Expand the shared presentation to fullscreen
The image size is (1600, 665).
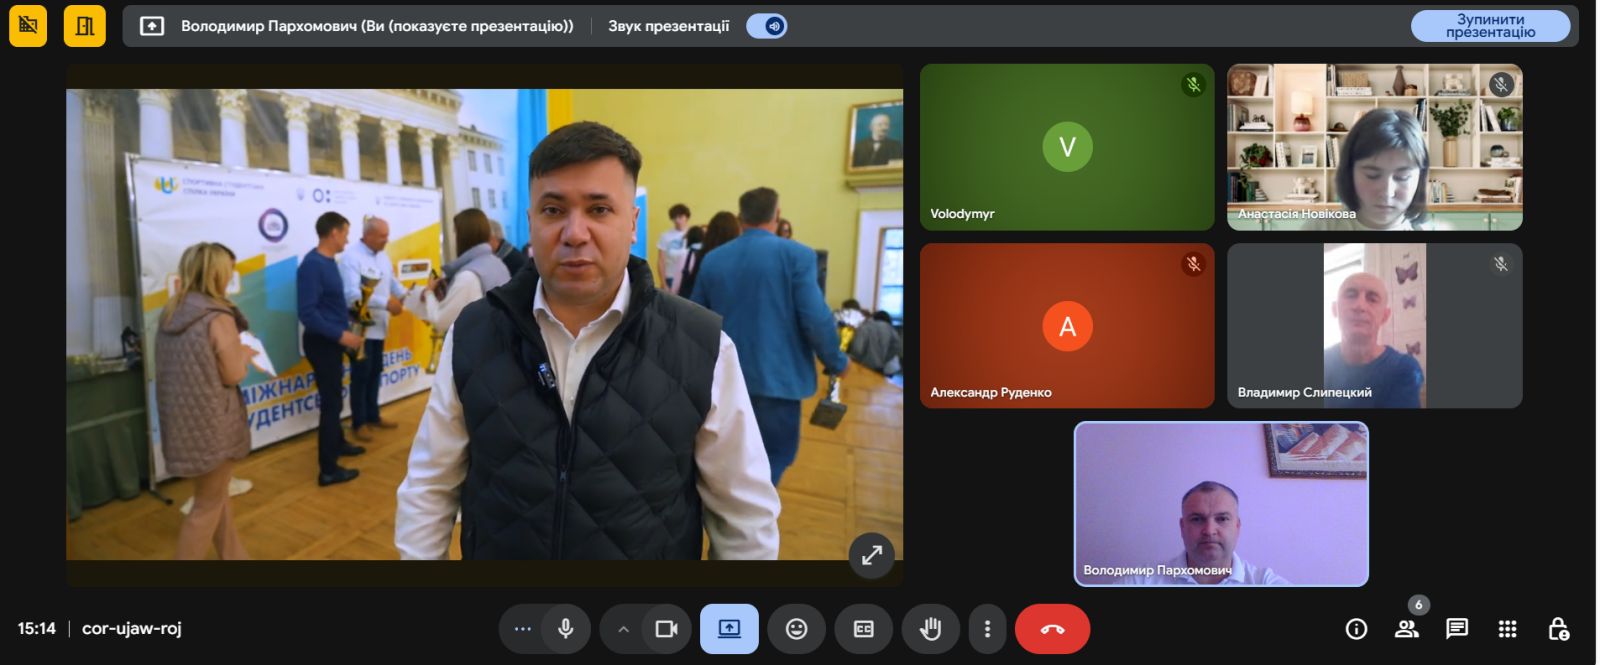871,555
